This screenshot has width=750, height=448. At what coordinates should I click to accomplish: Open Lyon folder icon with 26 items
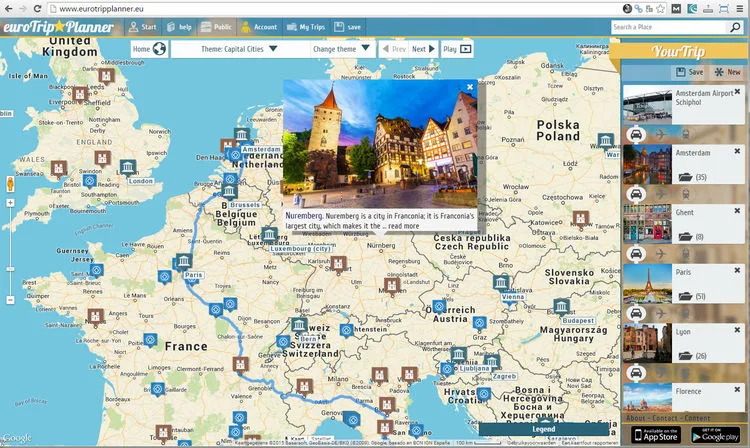[x=685, y=356]
